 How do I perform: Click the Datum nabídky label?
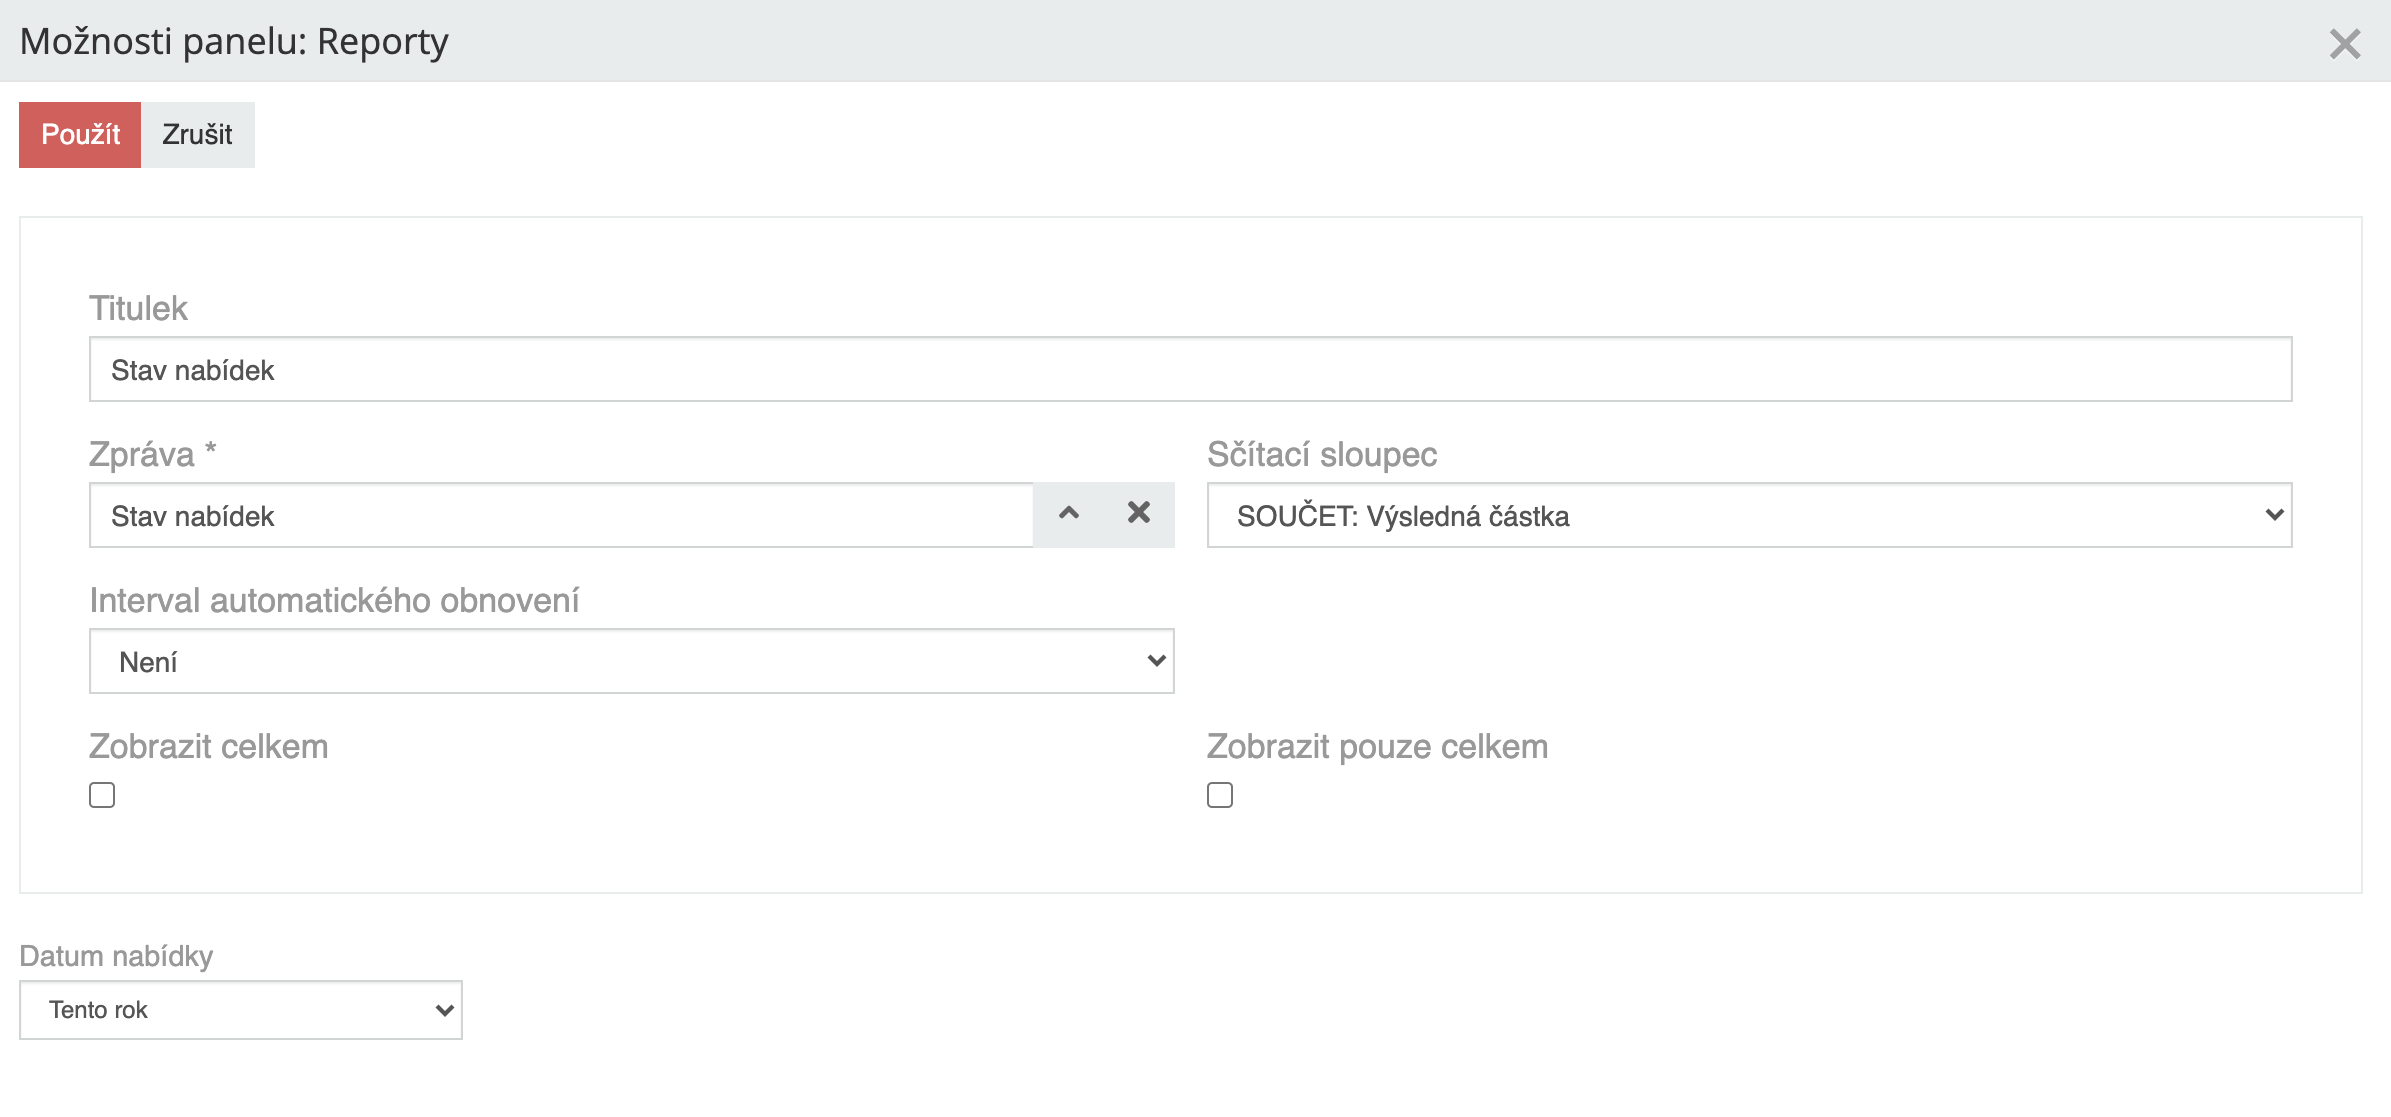click(x=116, y=956)
